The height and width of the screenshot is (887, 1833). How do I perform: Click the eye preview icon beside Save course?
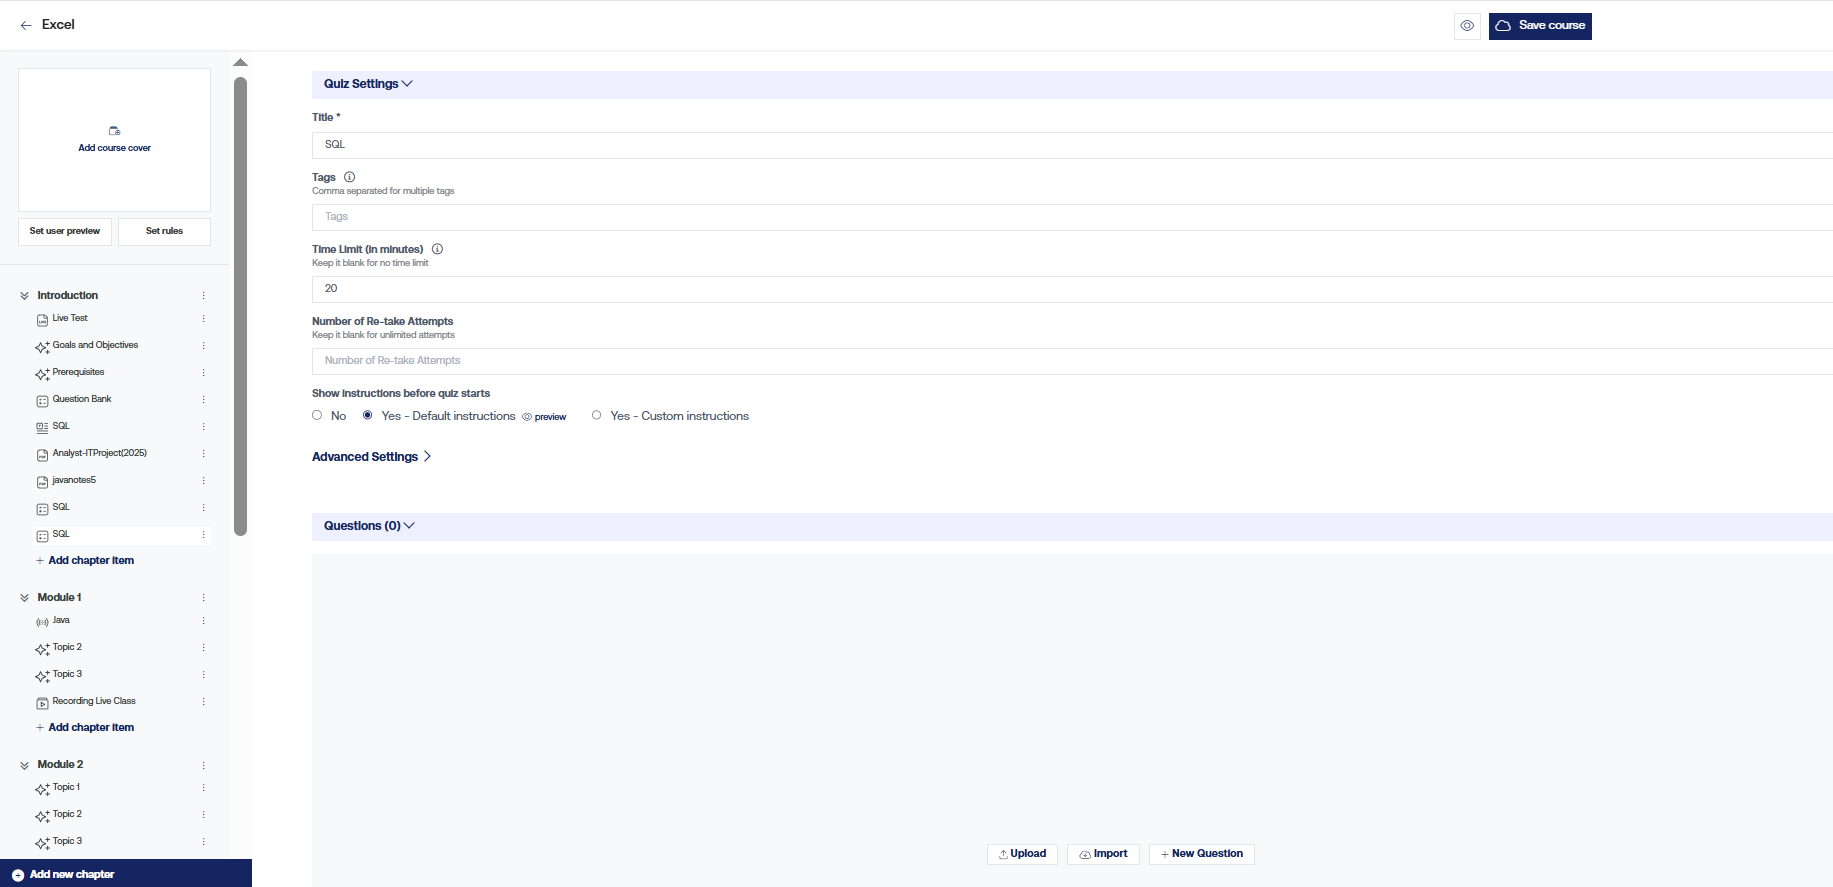coord(1467,26)
